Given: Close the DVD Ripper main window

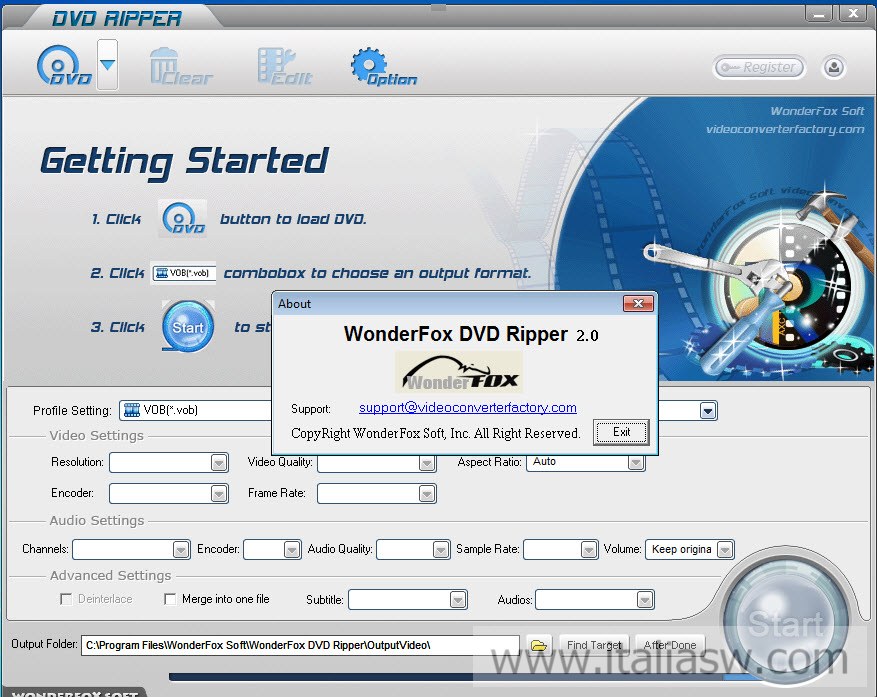Looking at the screenshot, I should point(853,13).
